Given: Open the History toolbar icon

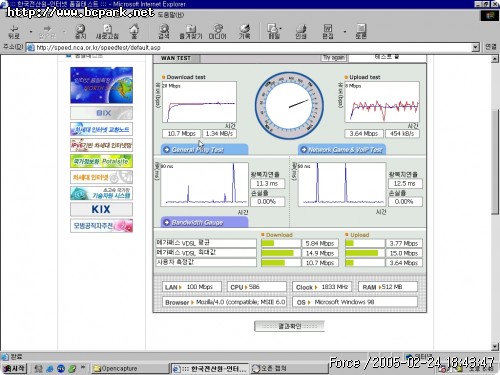Looking at the screenshot, I should coord(245,32).
